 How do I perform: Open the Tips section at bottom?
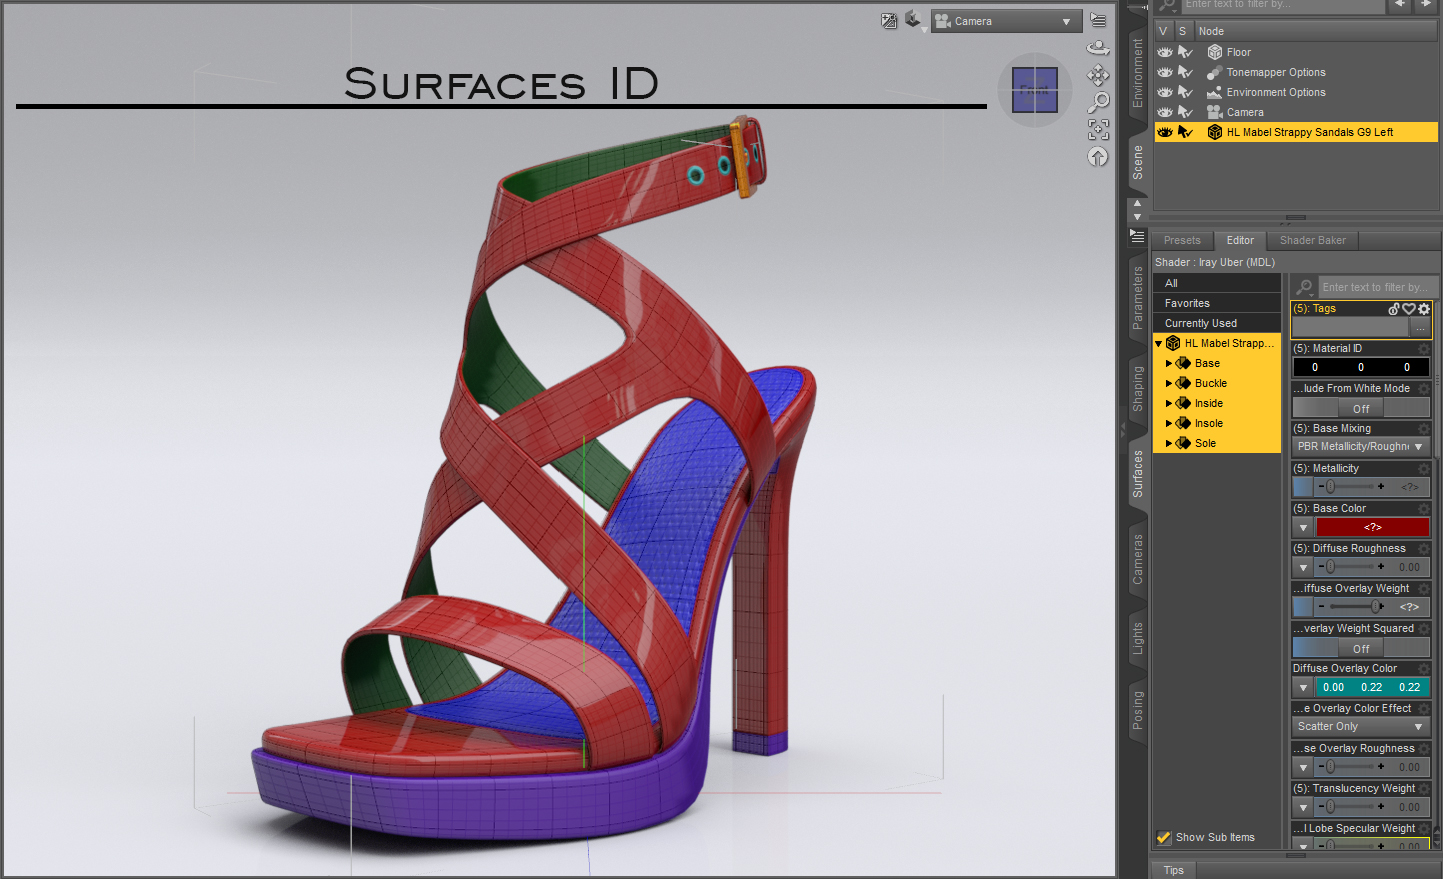coord(1174,870)
